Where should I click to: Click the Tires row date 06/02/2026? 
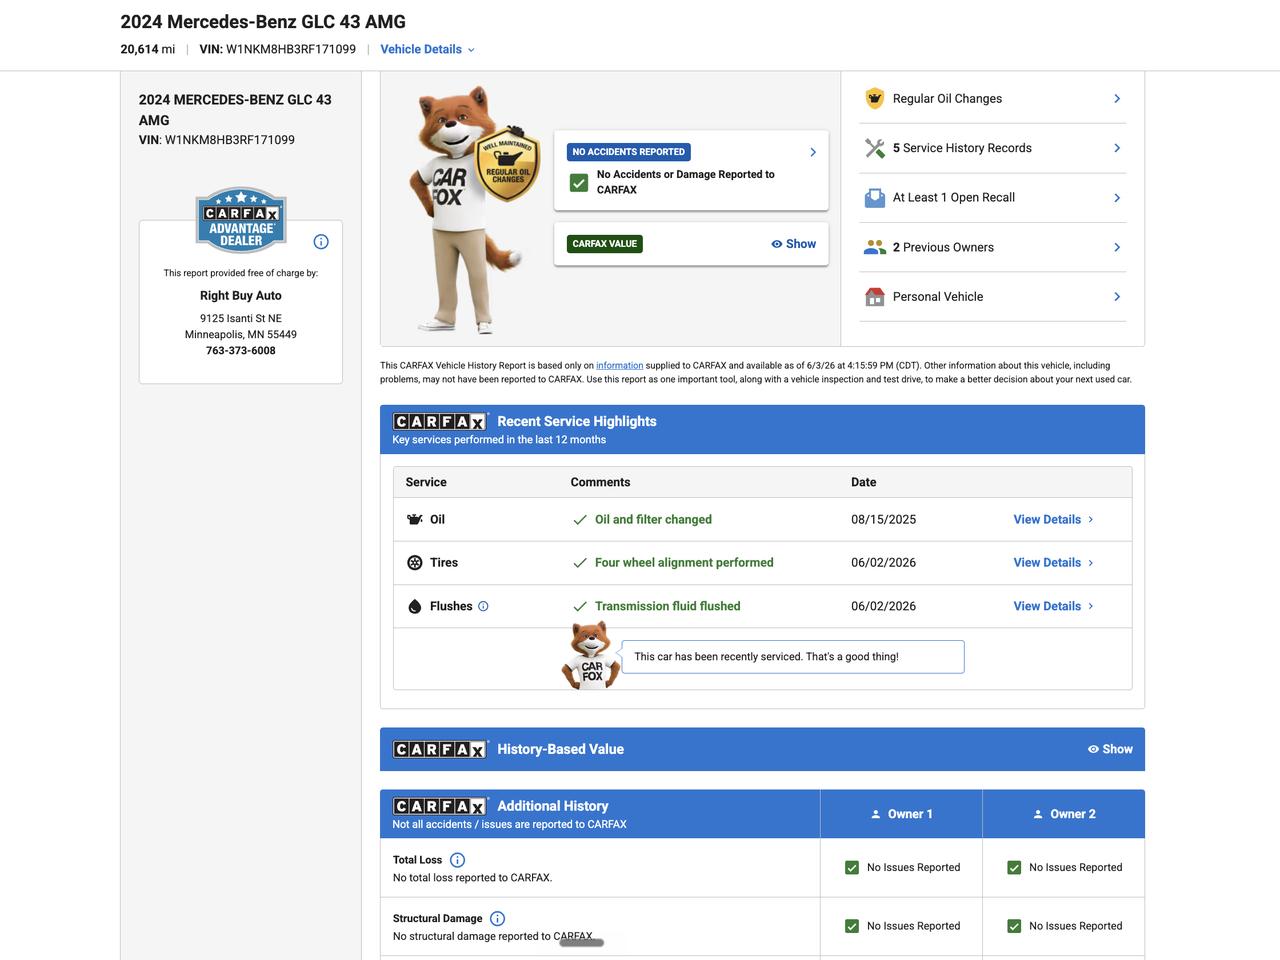pyautogui.click(x=884, y=563)
